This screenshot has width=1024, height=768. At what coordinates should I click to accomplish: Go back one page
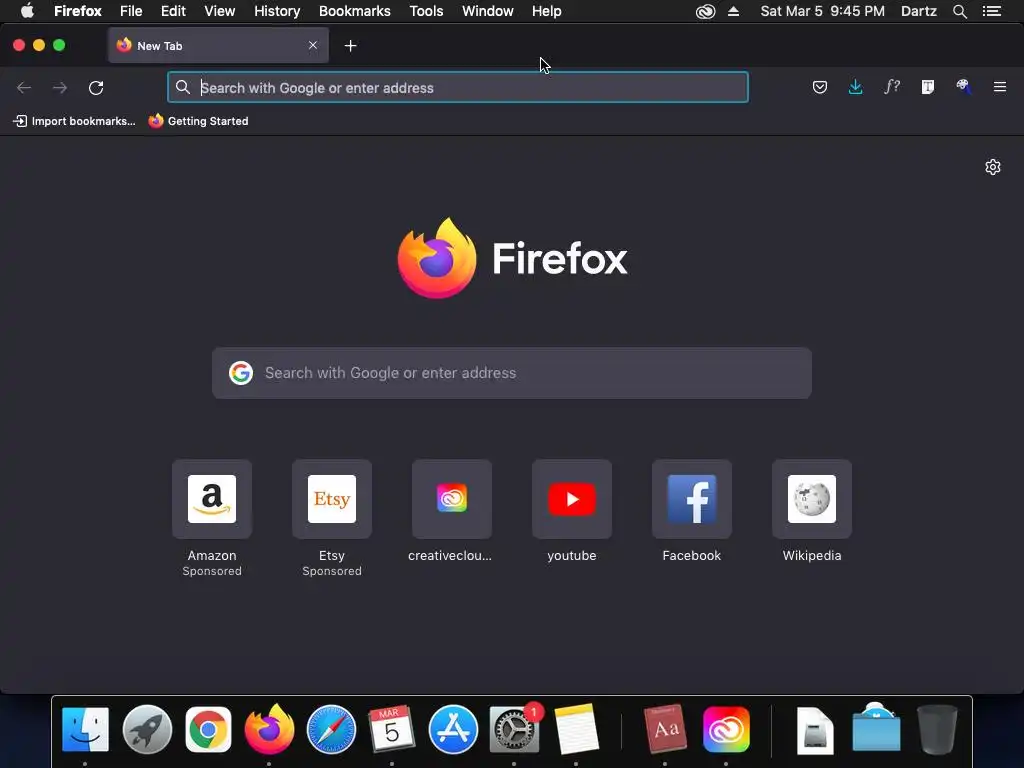24,88
